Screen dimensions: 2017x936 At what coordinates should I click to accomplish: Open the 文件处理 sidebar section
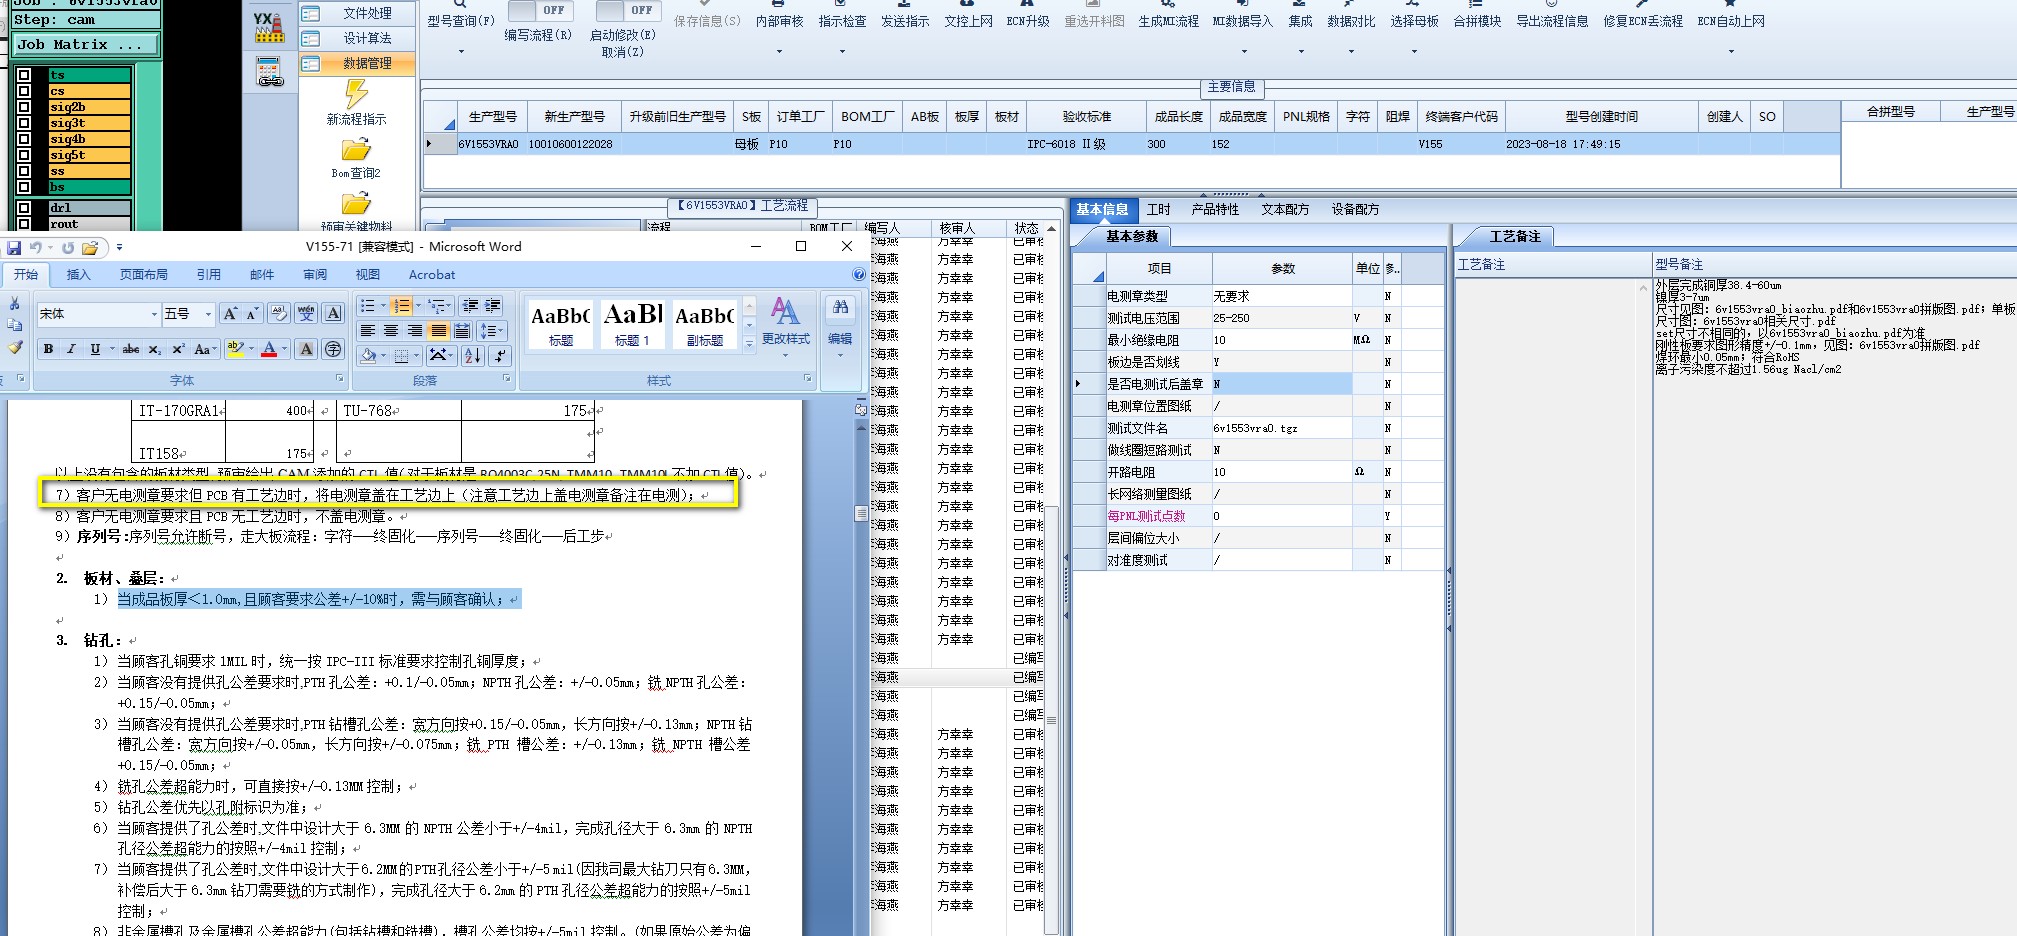click(x=359, y=13)
